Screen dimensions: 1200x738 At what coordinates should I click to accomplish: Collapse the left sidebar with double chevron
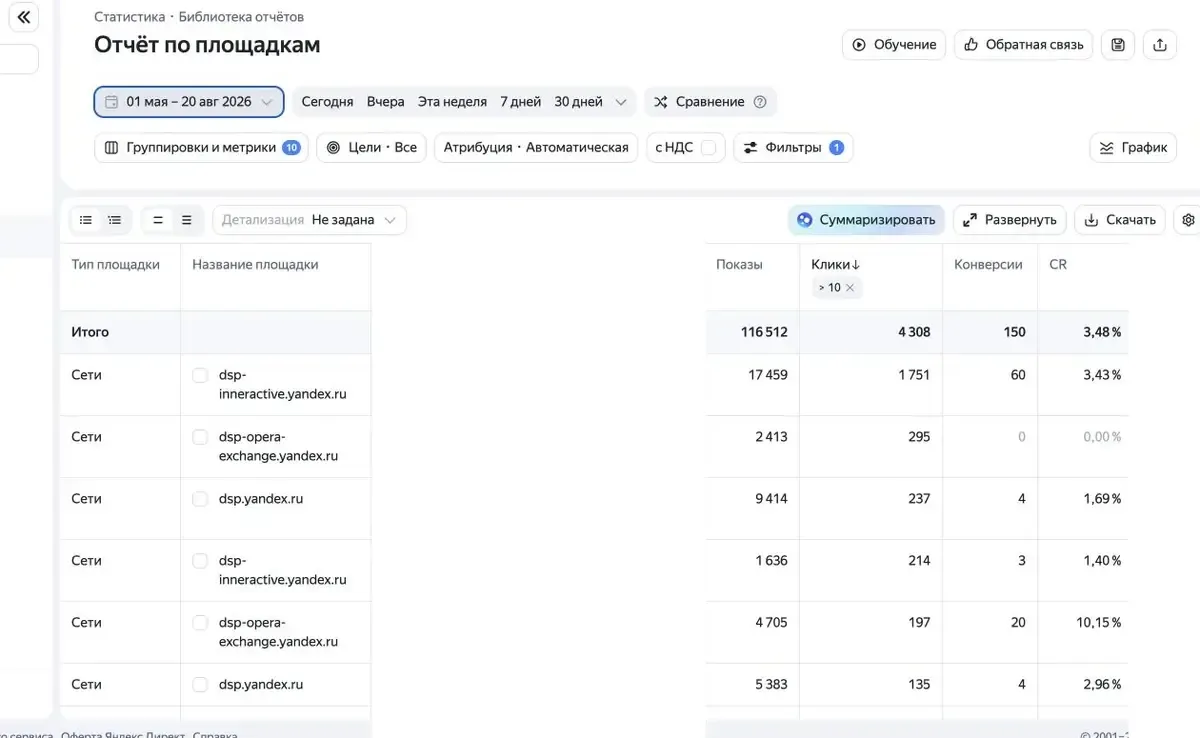24,17
